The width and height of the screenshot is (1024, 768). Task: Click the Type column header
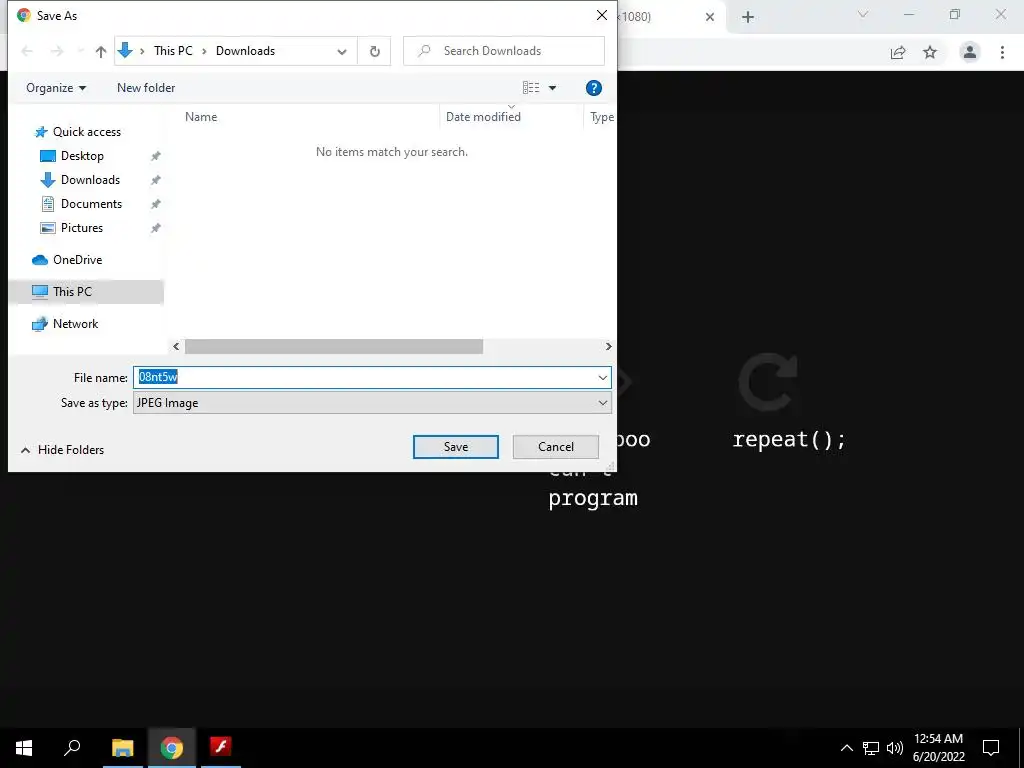pyautogui.click(x=601, y=117)
